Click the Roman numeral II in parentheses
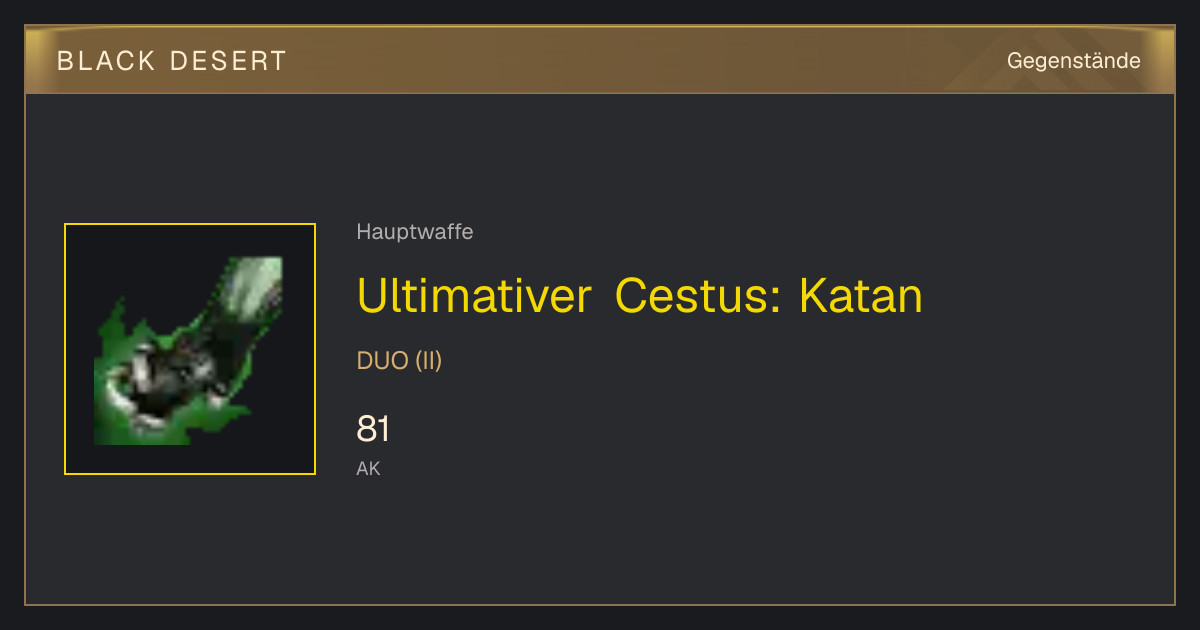 click(x=428, y=361)
